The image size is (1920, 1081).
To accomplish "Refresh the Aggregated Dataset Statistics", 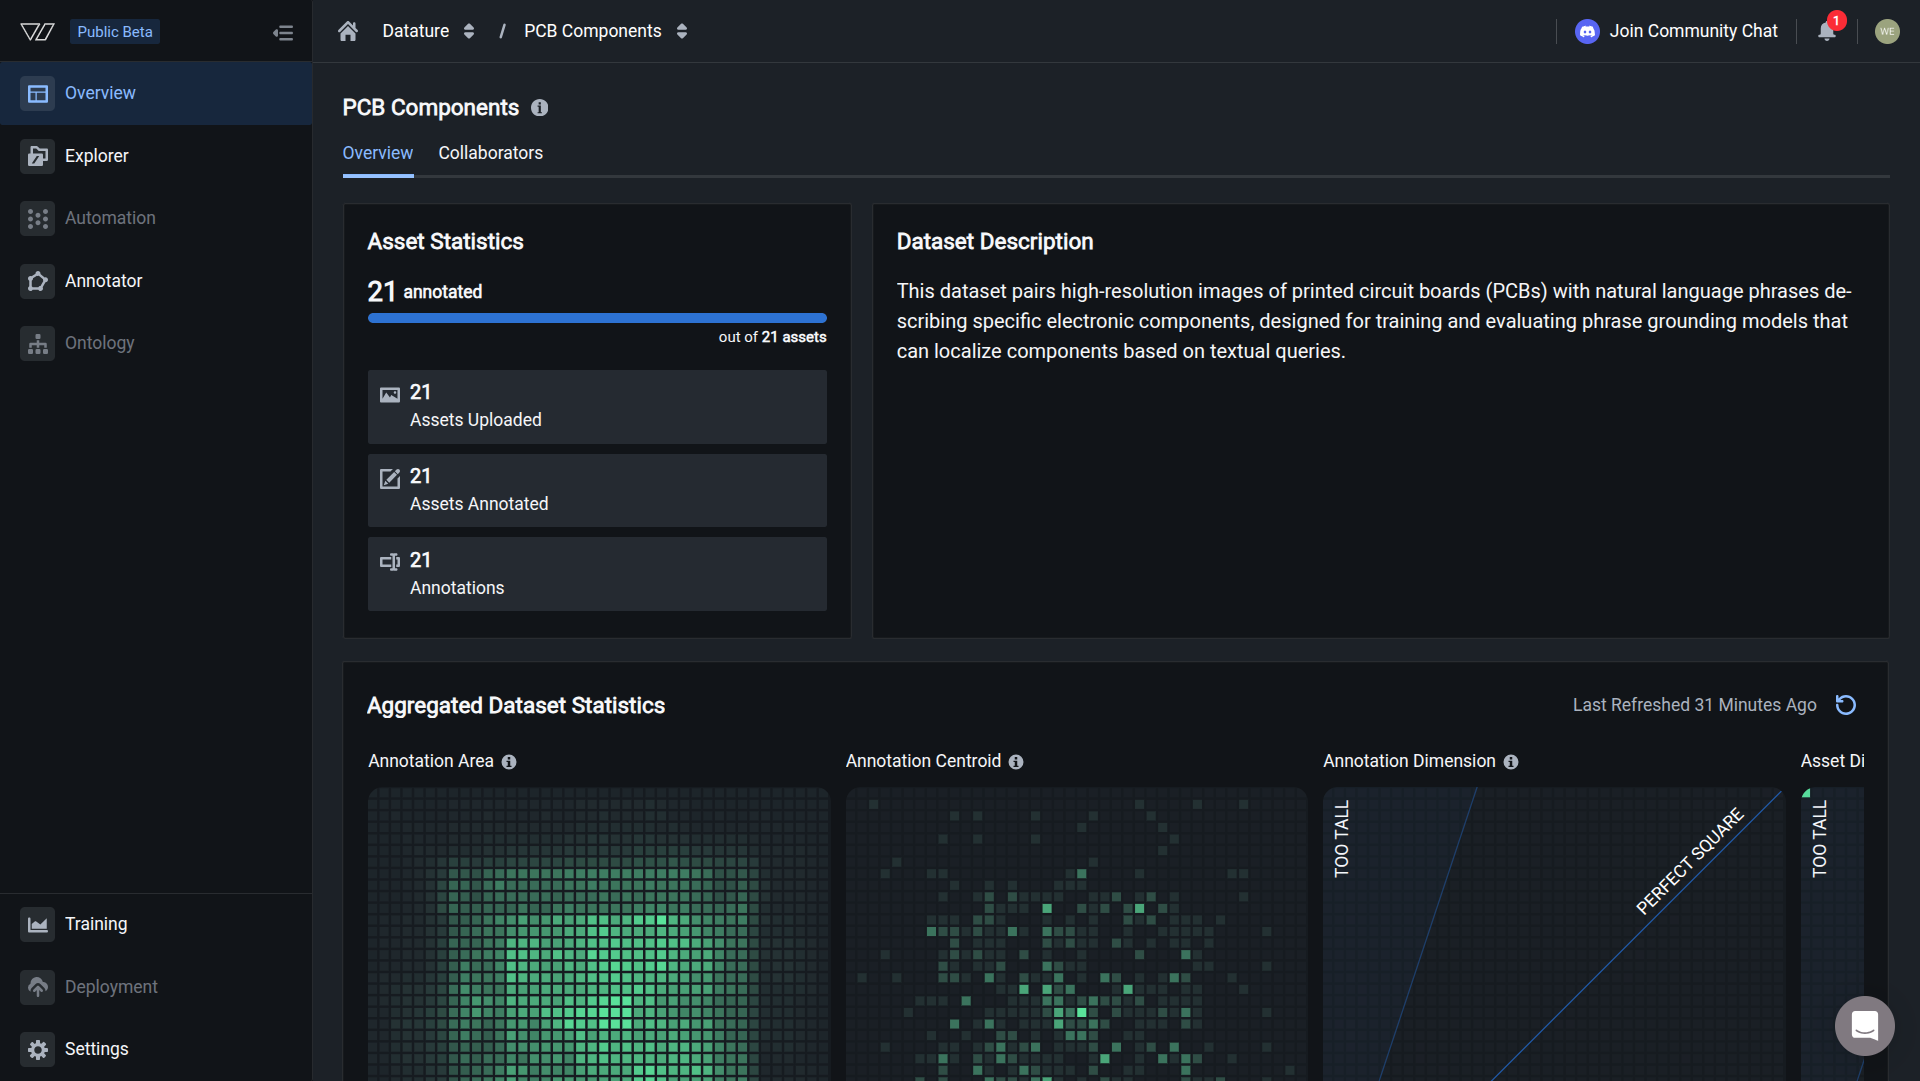I will [1845, 705].
